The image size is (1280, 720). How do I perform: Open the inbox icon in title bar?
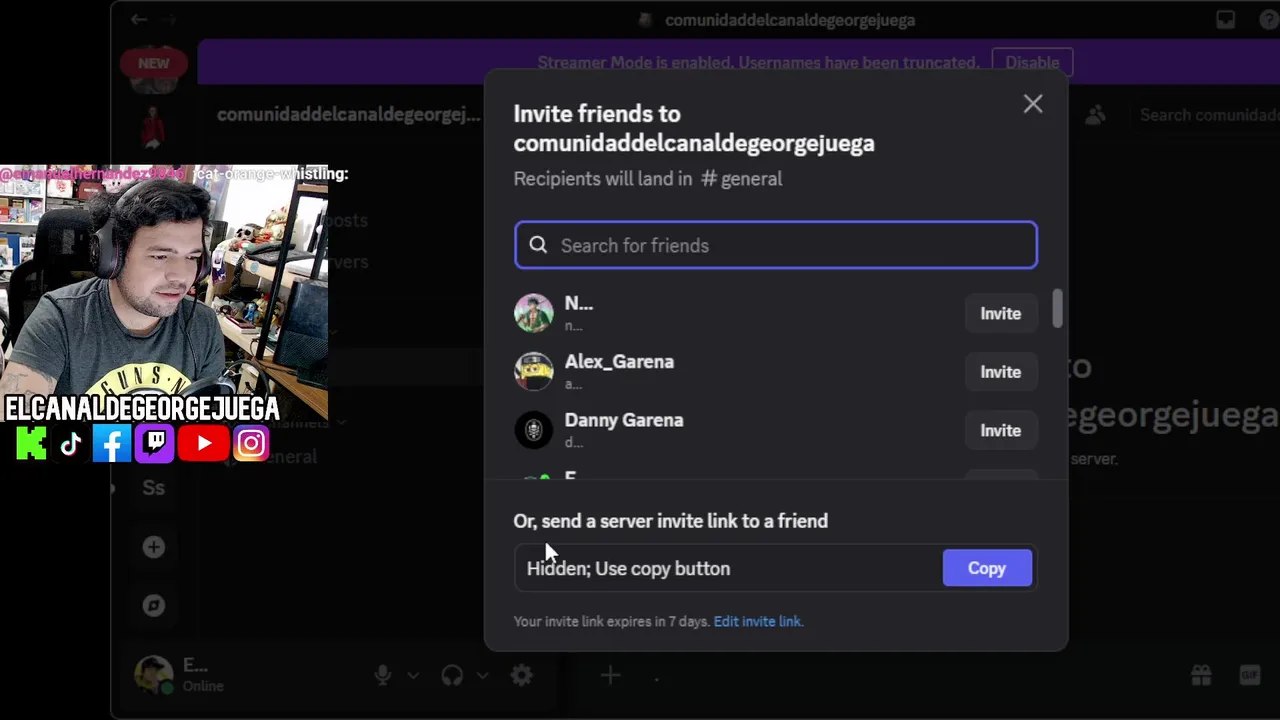pos(1225,20)
